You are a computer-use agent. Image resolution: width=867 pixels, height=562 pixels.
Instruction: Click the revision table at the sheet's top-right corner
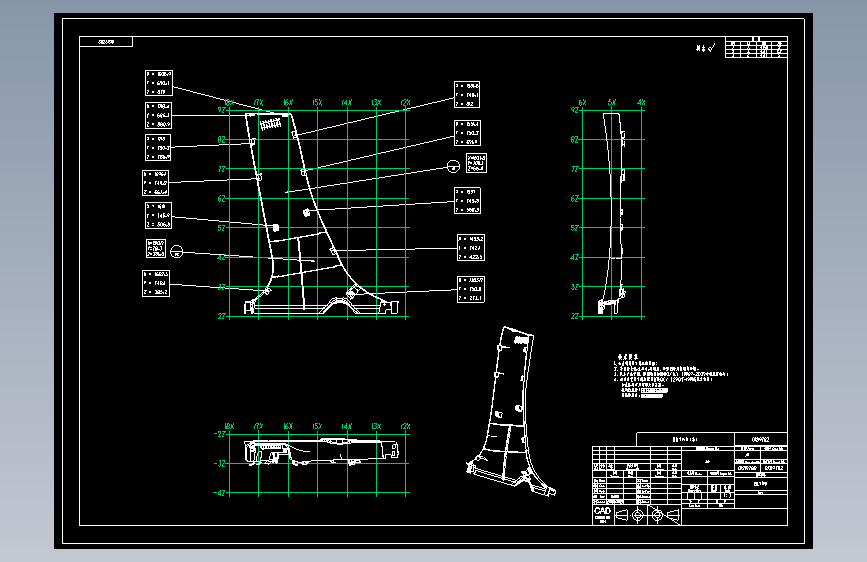756,48
